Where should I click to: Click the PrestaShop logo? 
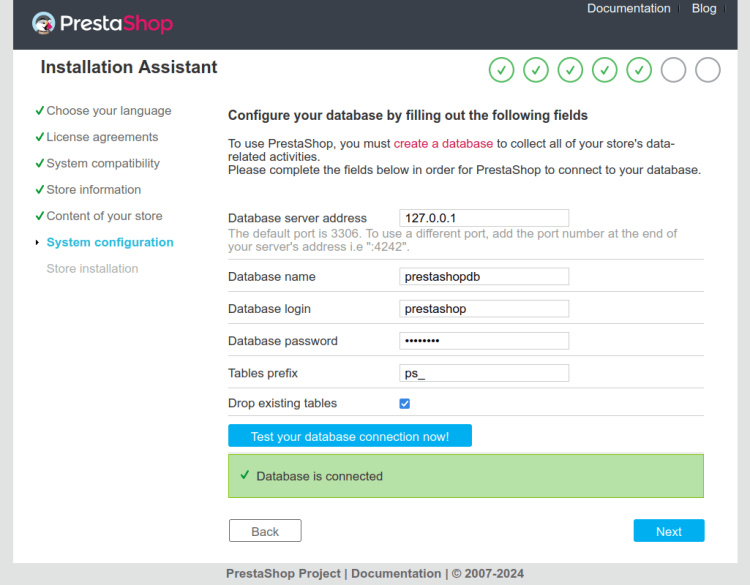102,23
